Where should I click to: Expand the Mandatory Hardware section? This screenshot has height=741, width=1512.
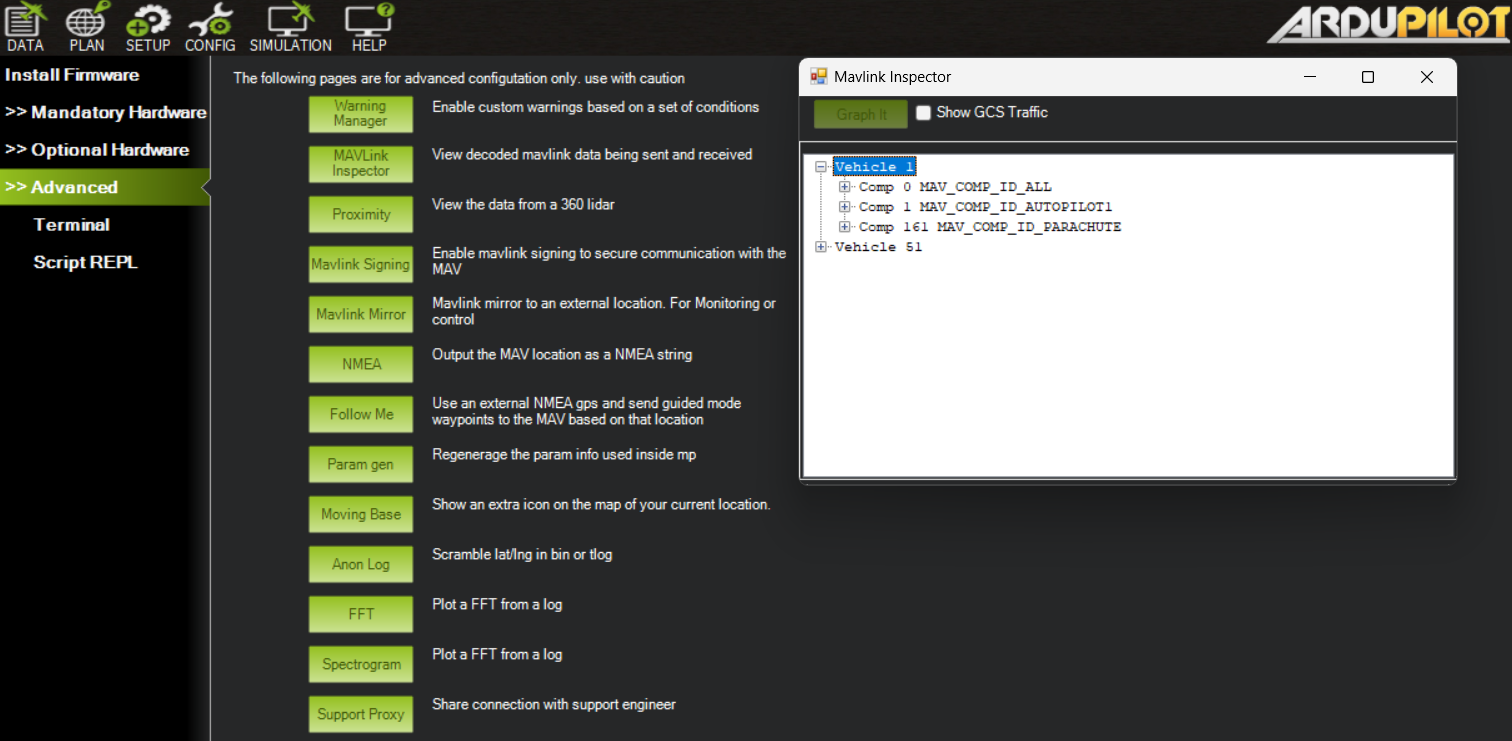tap(105, 112)
